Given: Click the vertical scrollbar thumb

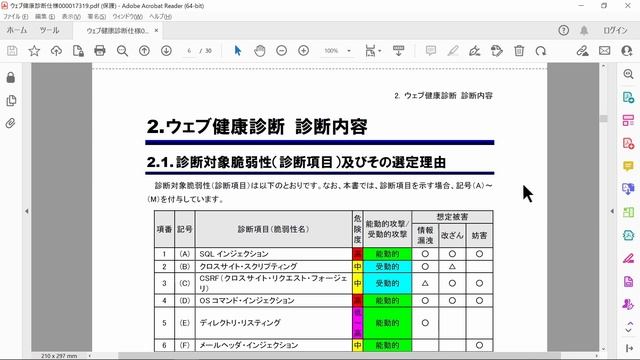Looking at the screenshot, I should [604, 119].
